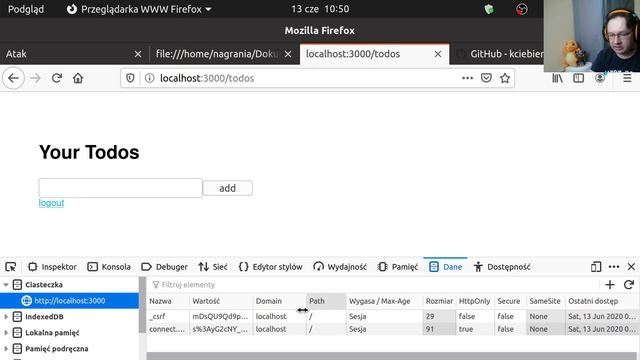640x360 pixels.
Task: Reload the localhost todos page
Action: 57,78
